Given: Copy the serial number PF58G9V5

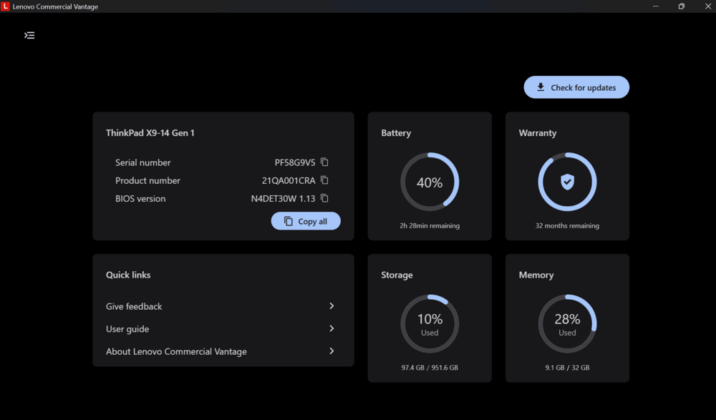Looking at the screenshot, I should coord(324,162).
